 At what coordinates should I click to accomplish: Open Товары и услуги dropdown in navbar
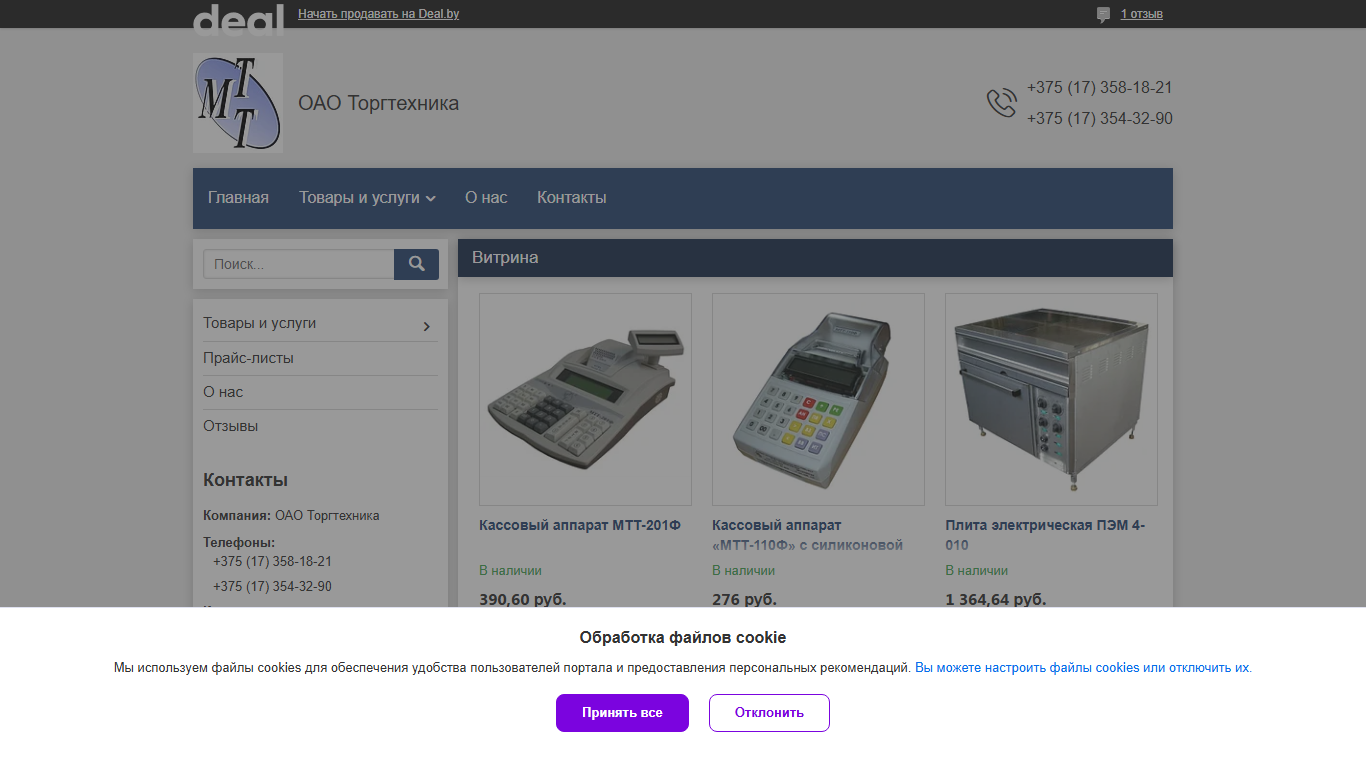[367, 198]
